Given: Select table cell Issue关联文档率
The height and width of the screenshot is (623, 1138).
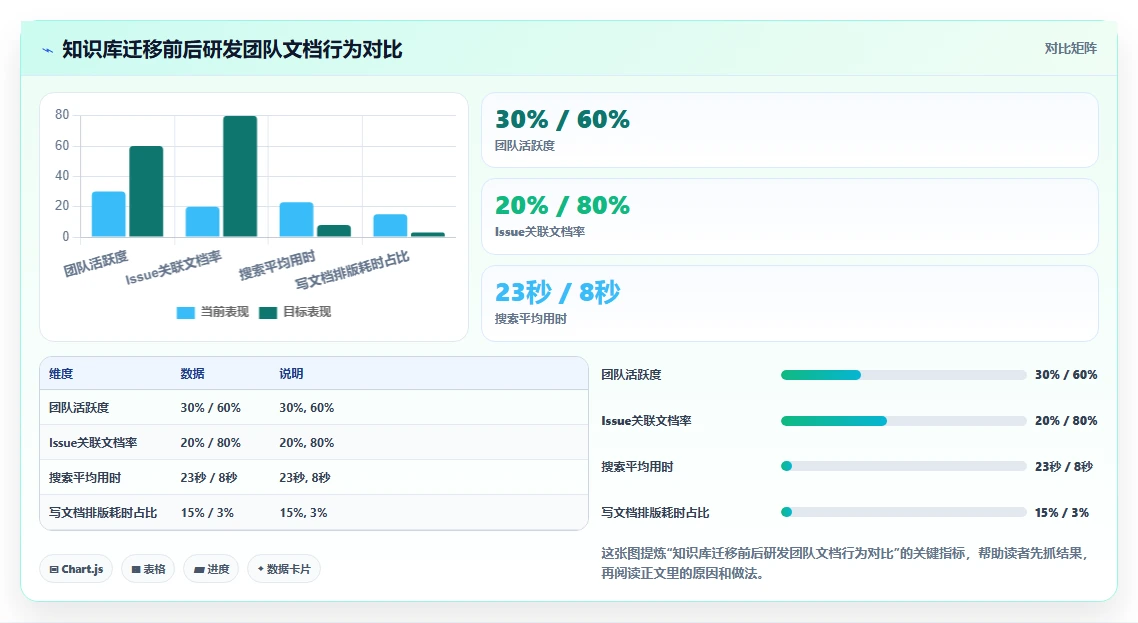Looking at the screenshot, I should point(93,443).
